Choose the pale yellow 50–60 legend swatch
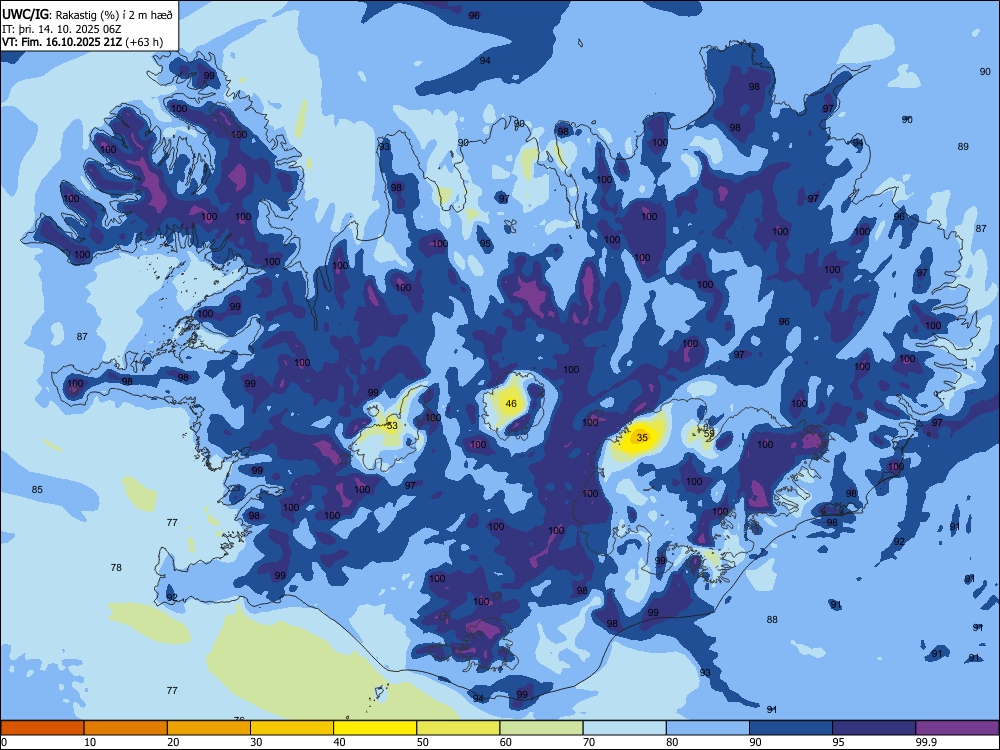This screenshot has width=1000, height=750. [x=459, y=728]
